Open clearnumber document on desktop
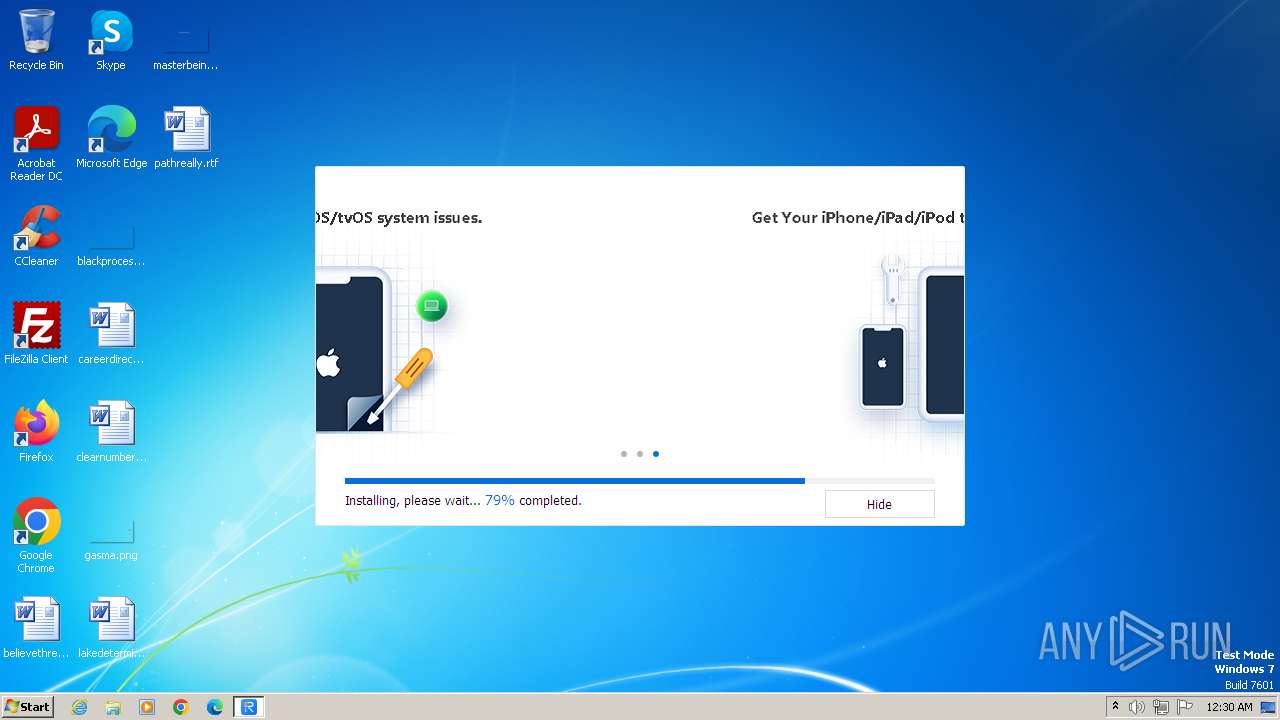The width and height of the screenshot is (1280, 720). (111, 432)
